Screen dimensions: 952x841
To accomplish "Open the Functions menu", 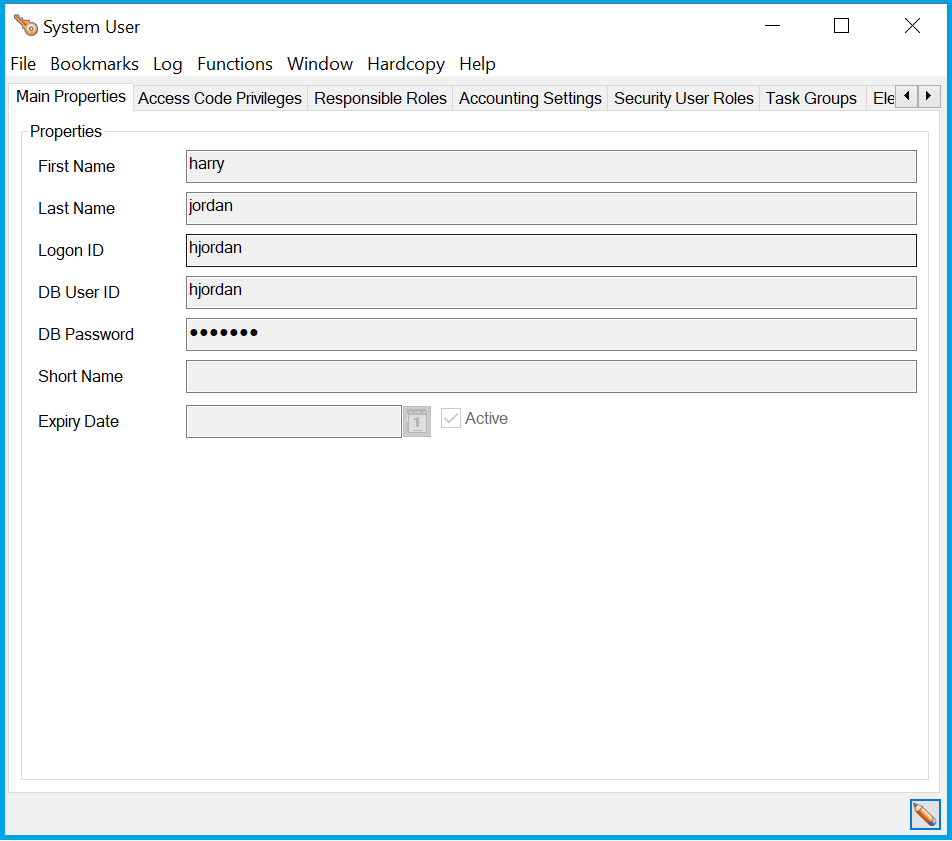I will [235, 64].
